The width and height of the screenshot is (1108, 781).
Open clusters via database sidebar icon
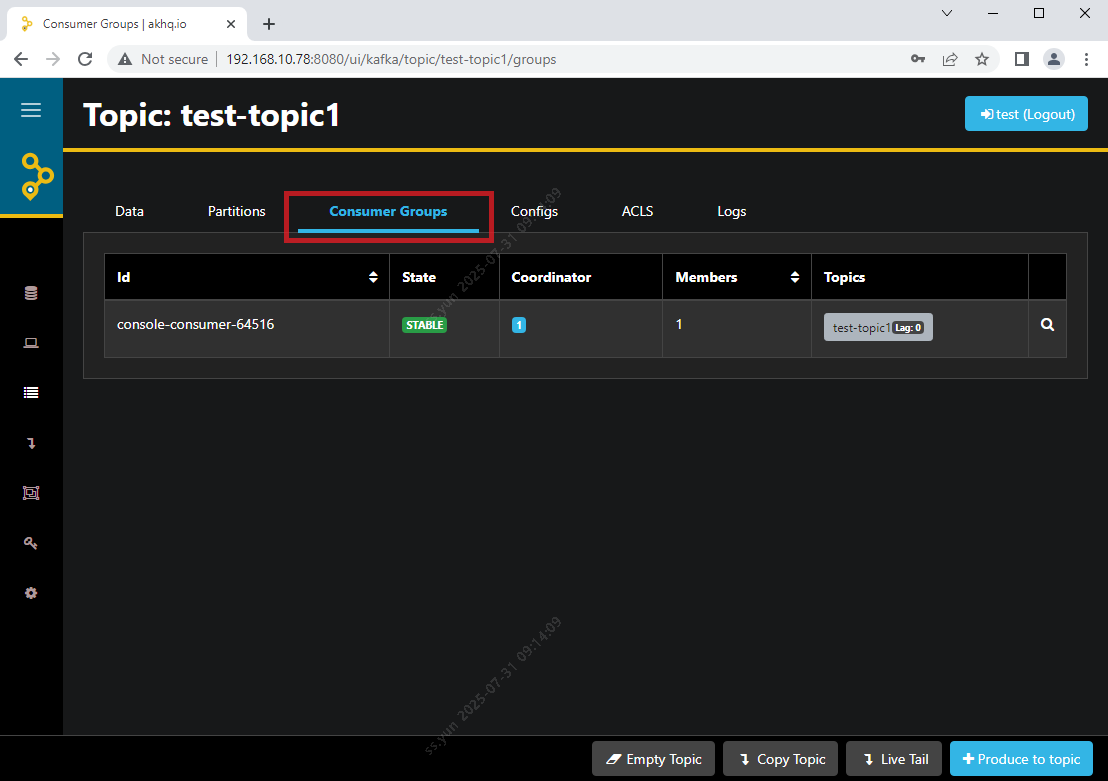pos(31,293)
